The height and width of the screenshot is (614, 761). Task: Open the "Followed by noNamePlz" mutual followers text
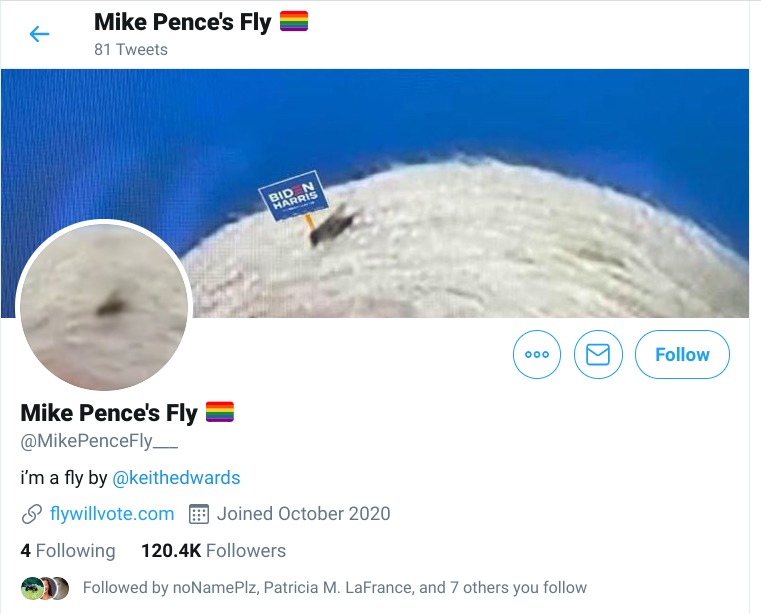point(334,588)
